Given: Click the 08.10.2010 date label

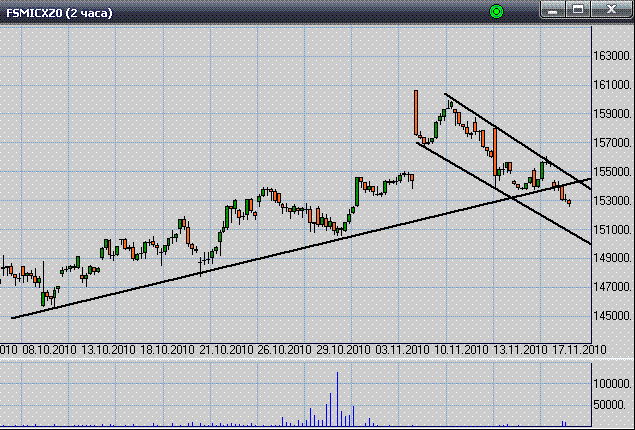Looking at the screenshot, I should (x=49, y=350).
